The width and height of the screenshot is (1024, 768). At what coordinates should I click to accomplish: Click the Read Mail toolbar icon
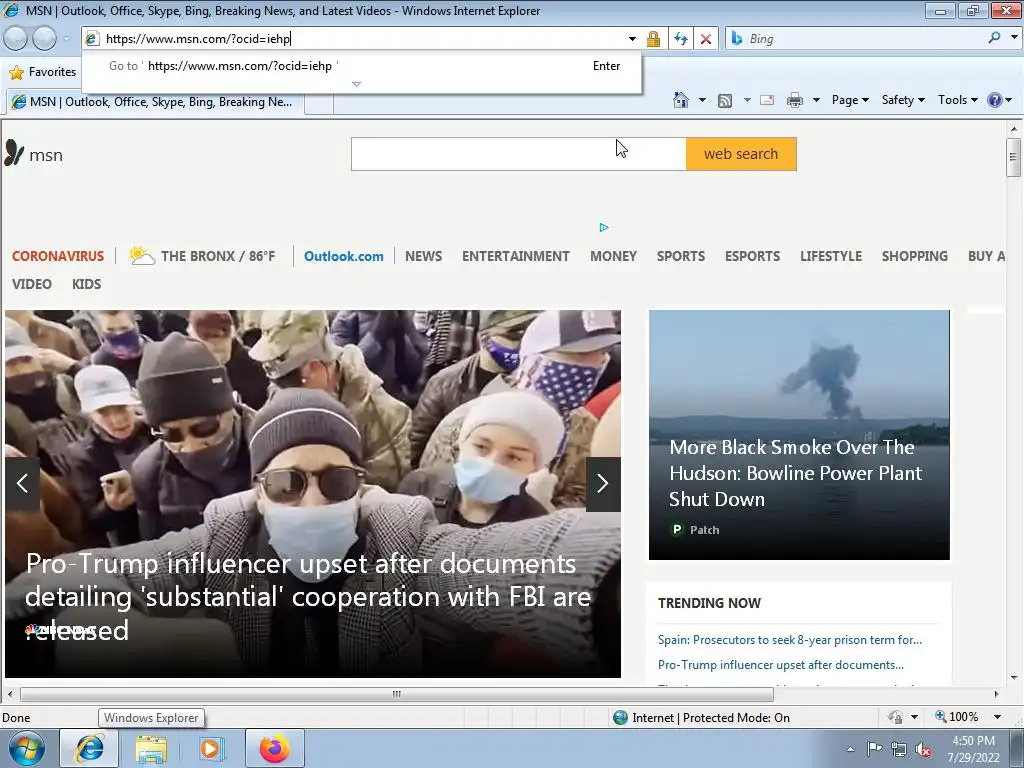tap(767, 100)
